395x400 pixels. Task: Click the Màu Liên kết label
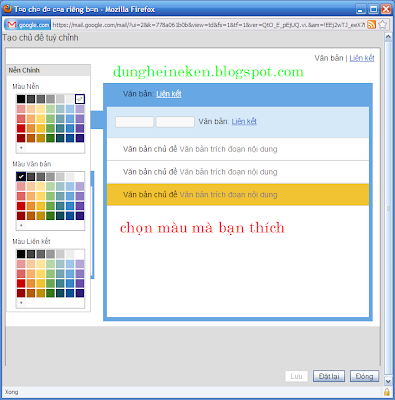click(31, 241)
